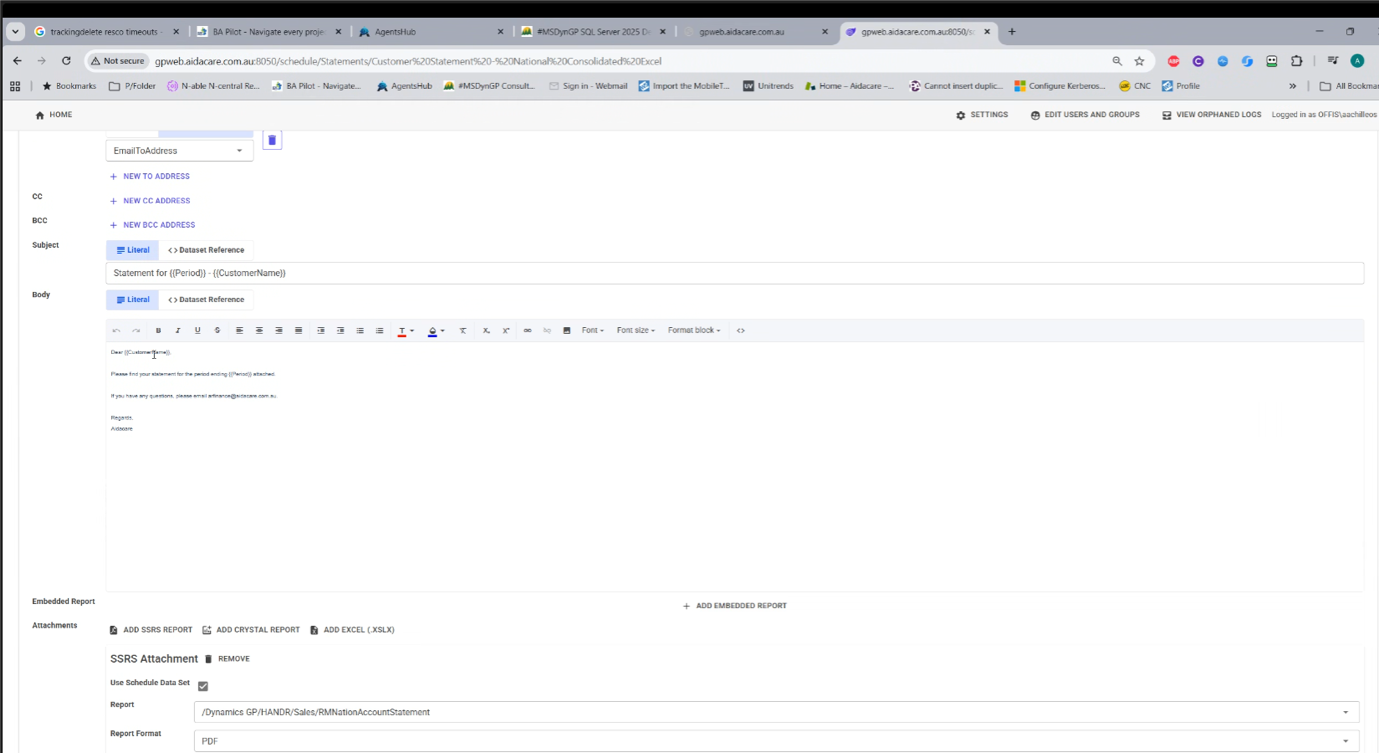Open the Font size dropdown
This screenshot has width=1379, height=753.
pyautogui.click(x=636, y=330)
